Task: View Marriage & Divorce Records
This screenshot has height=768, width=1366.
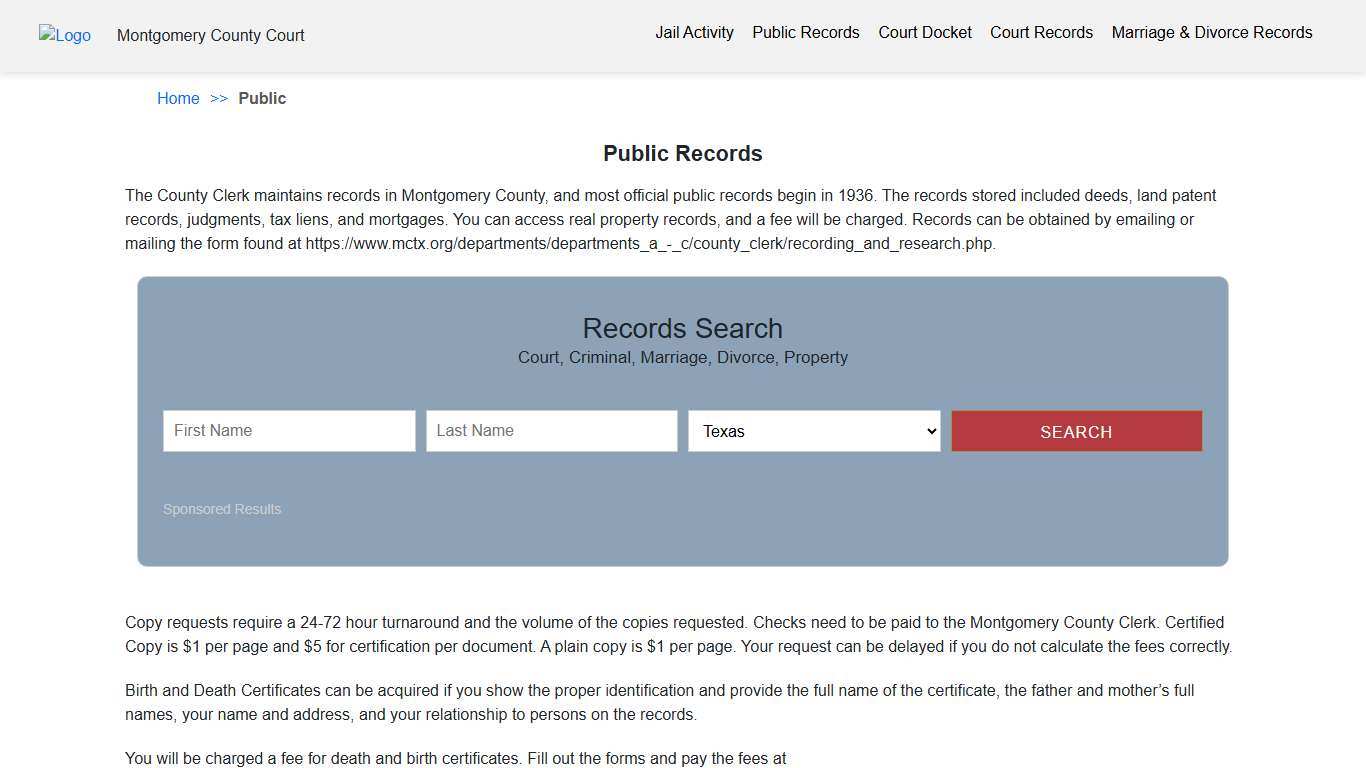Action: [x=1211, y=32]
